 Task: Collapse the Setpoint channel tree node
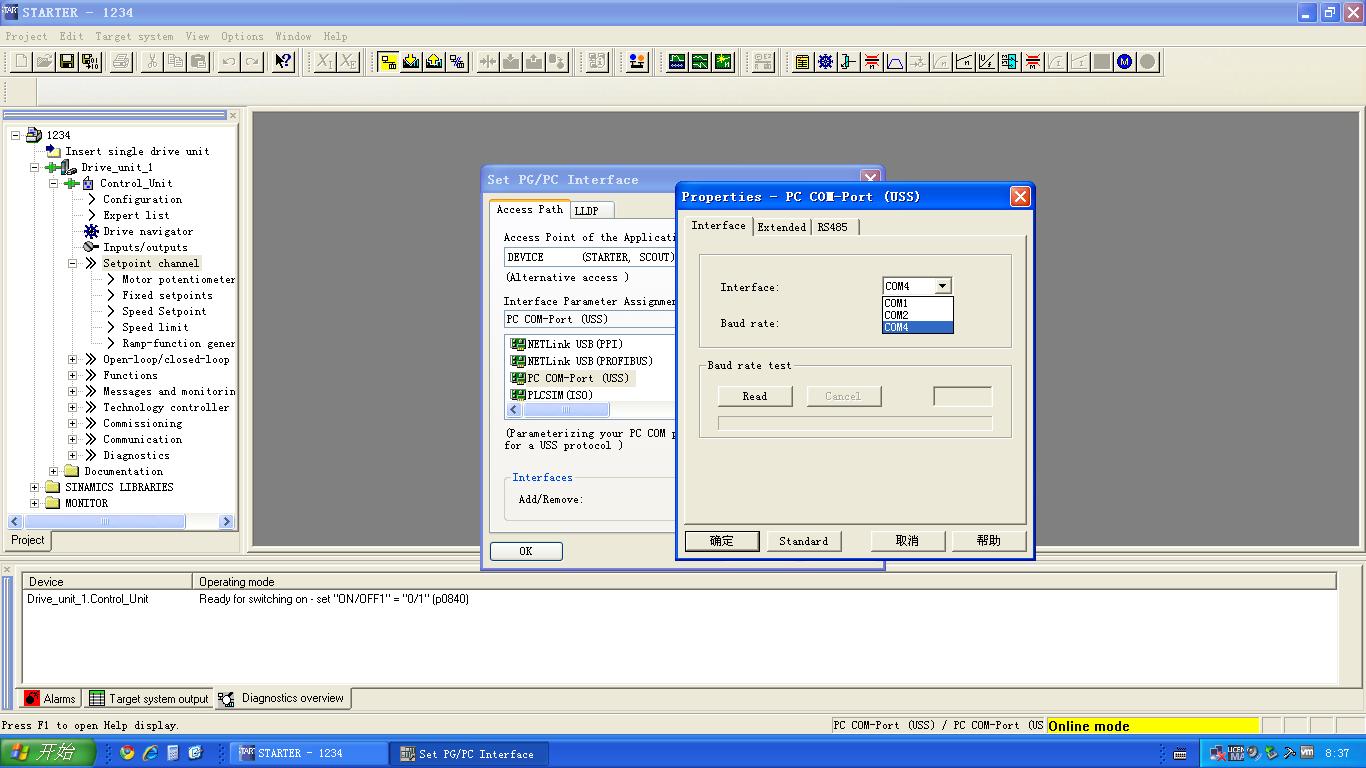(x=73, y=264)
